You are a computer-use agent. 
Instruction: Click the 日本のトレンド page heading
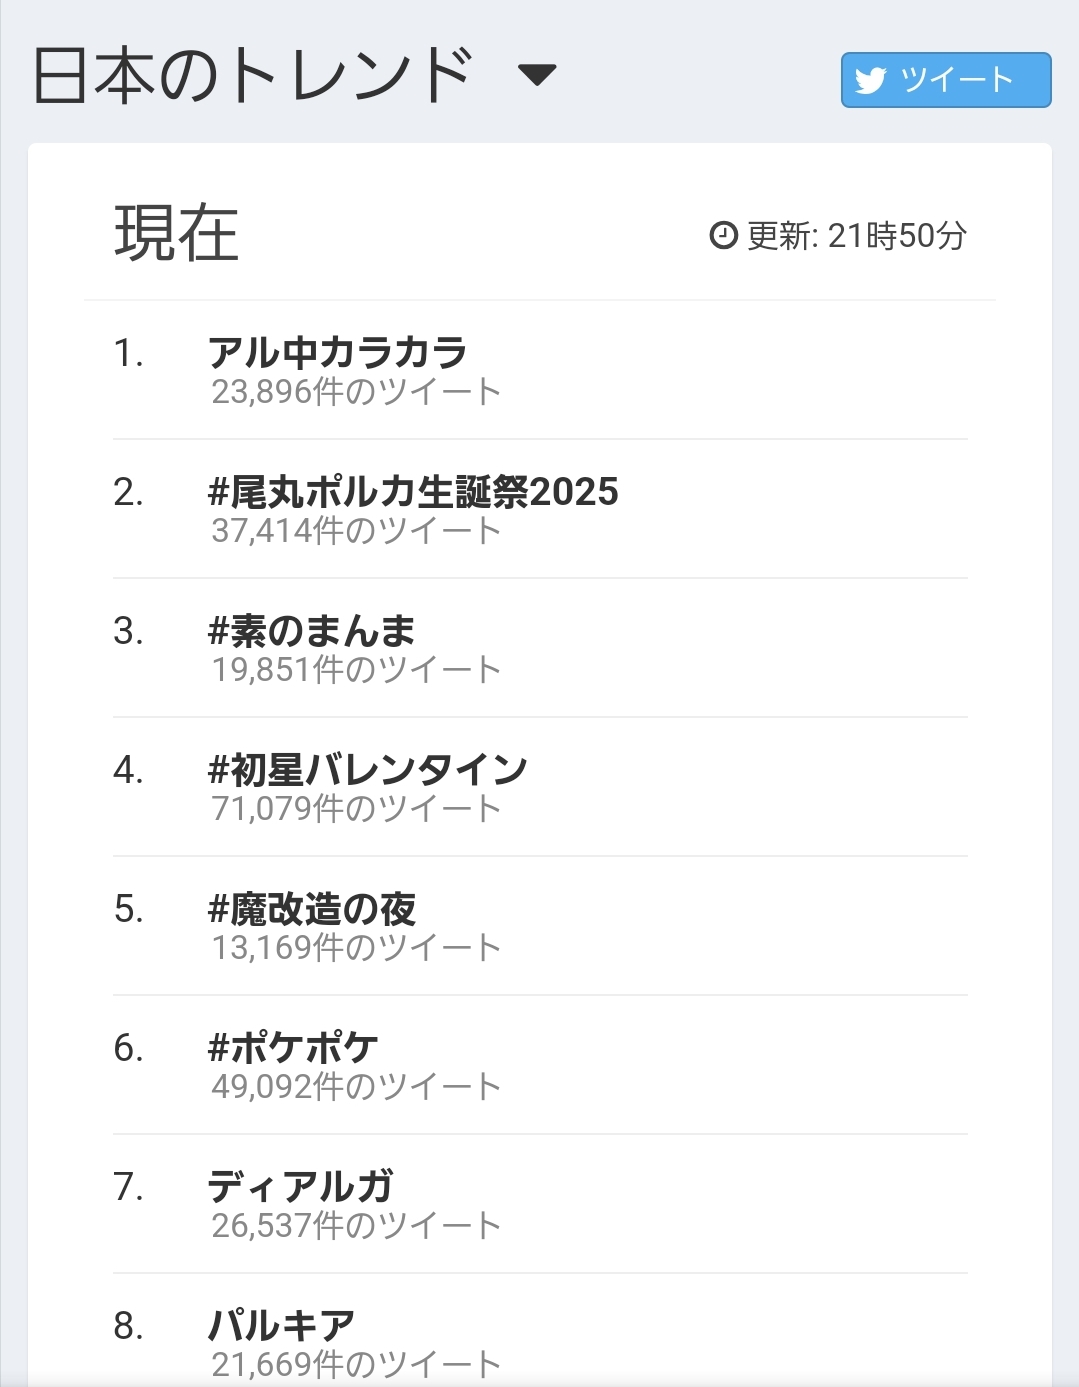pos(252,75)
